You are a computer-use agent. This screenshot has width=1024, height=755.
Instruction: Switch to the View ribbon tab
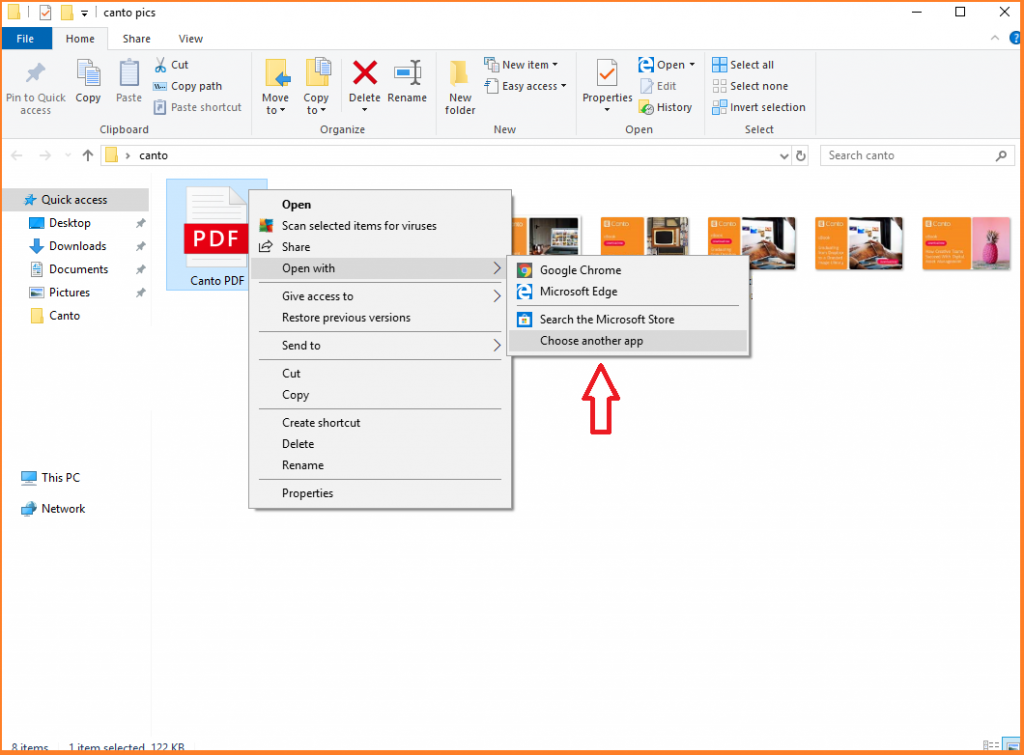(190, 38)
